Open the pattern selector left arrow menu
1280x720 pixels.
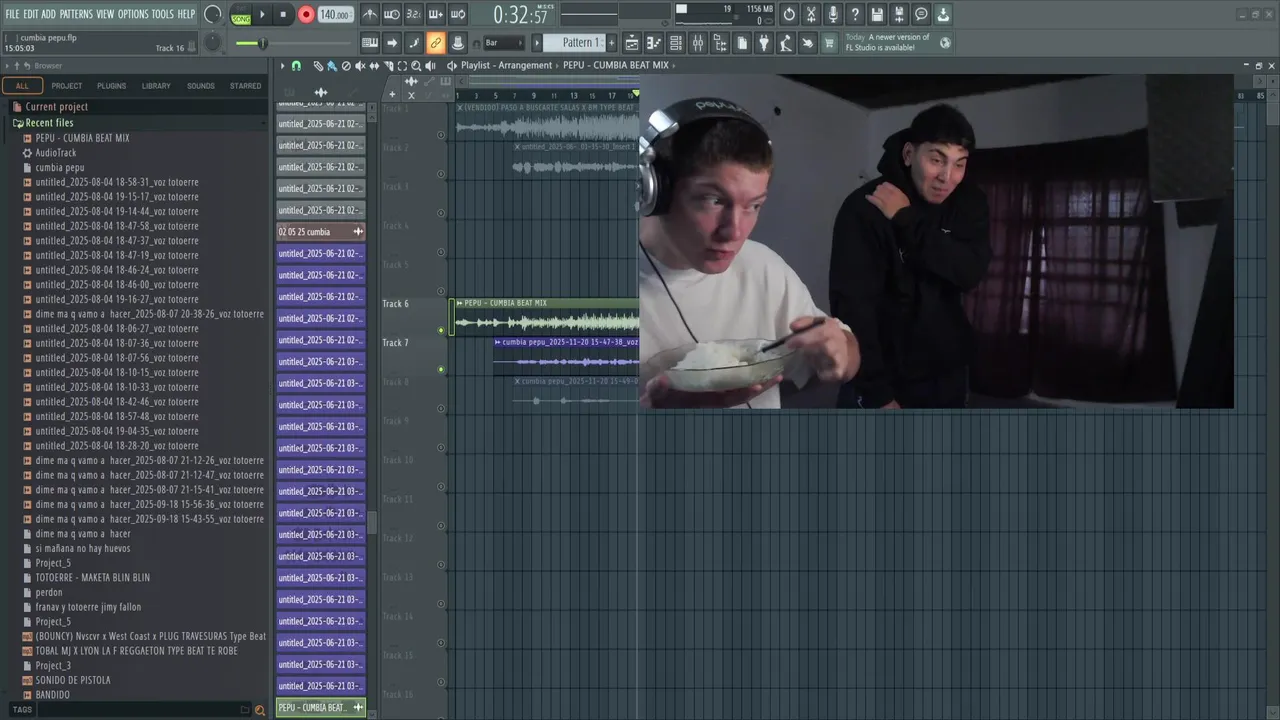(x=537, y=43)
